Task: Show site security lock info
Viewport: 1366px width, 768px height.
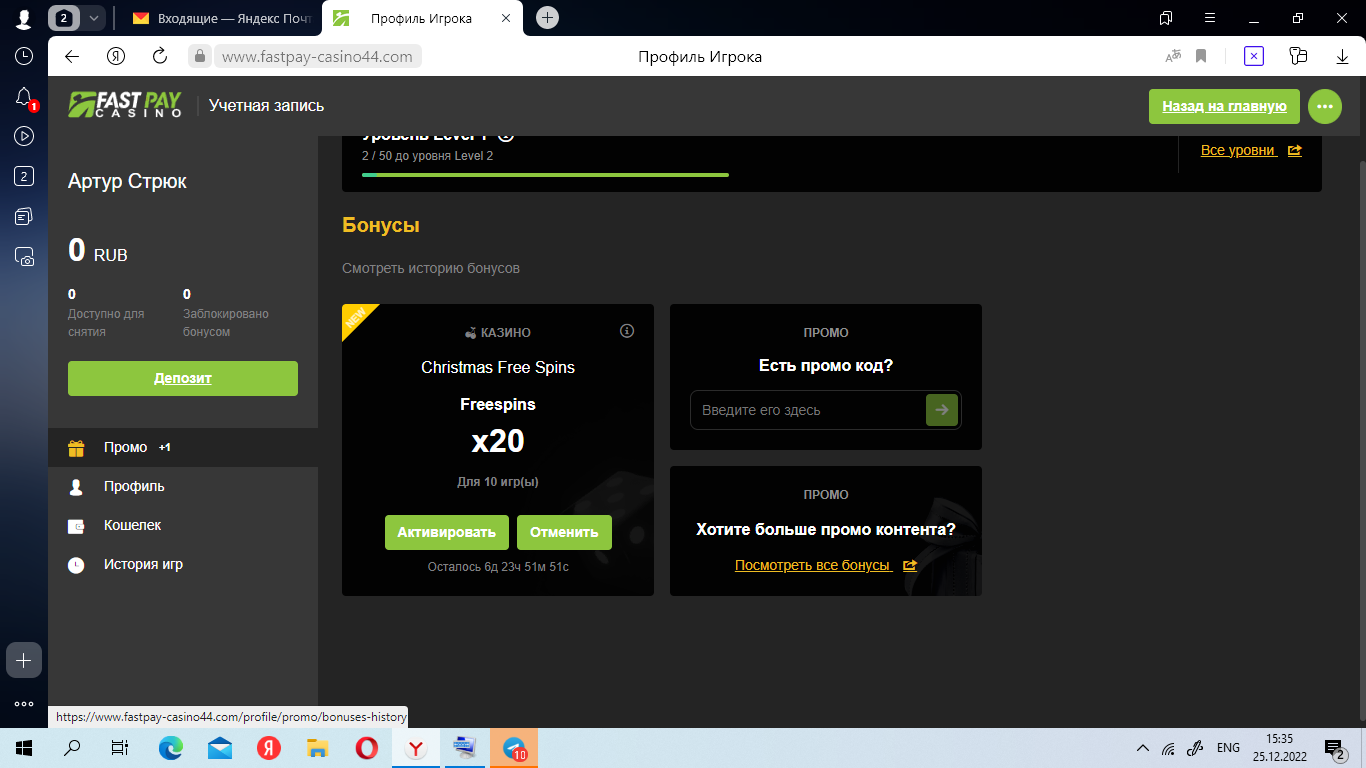Action: coord(200,57)
